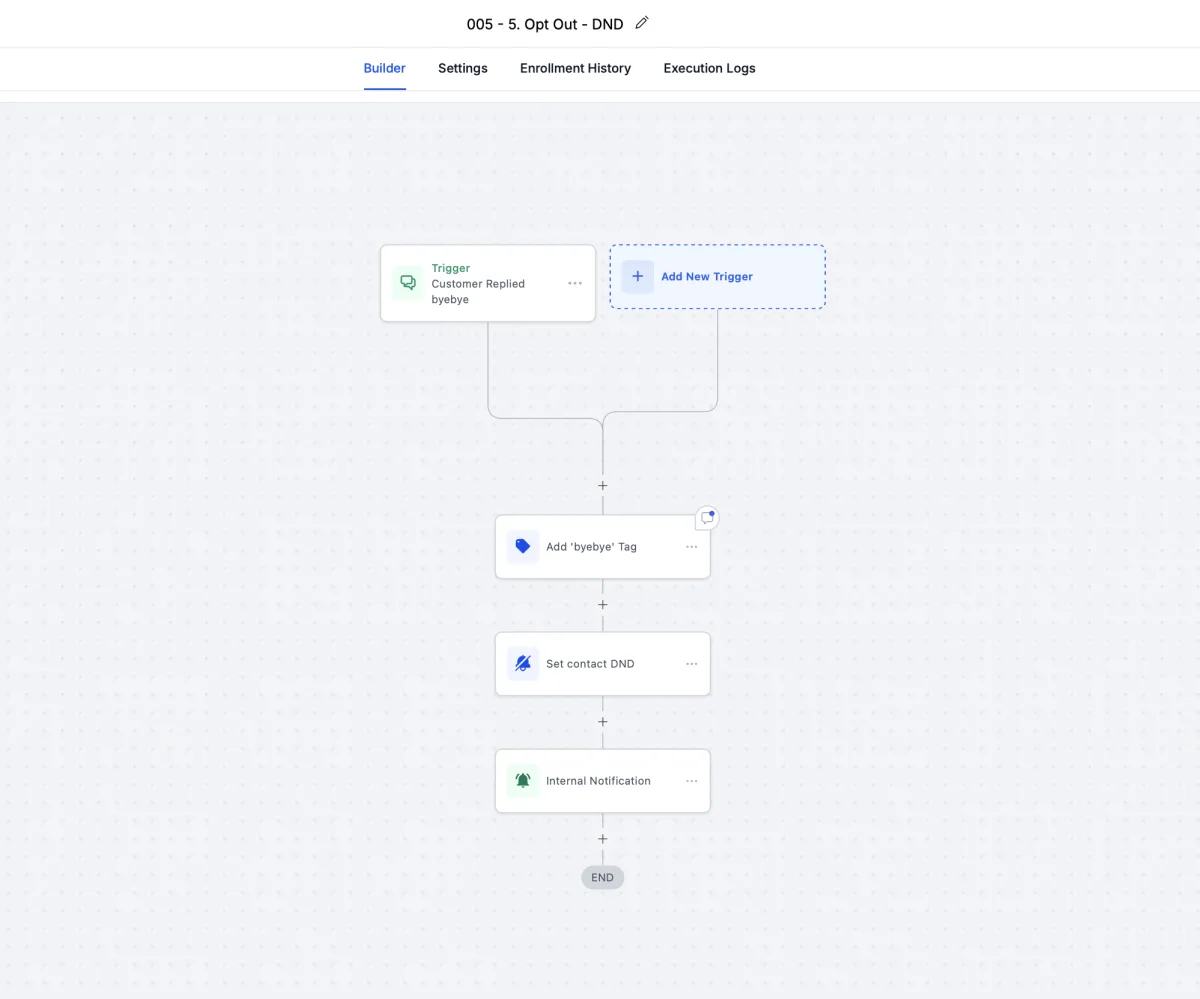Add a step between tag and DND actions
Screen dimensions: 1200x999
click(603, 605)
